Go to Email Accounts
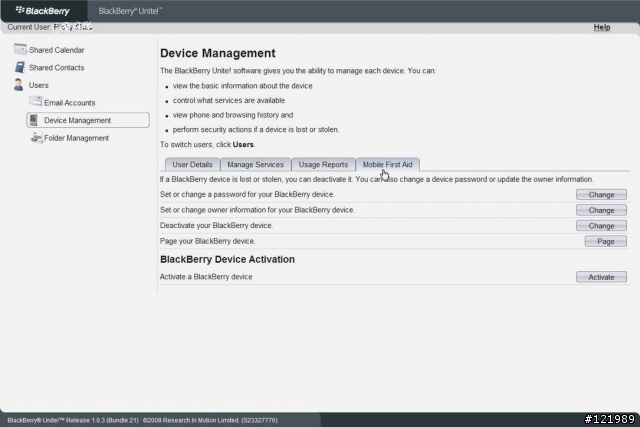Screen dimensions: 640x427 69,102
